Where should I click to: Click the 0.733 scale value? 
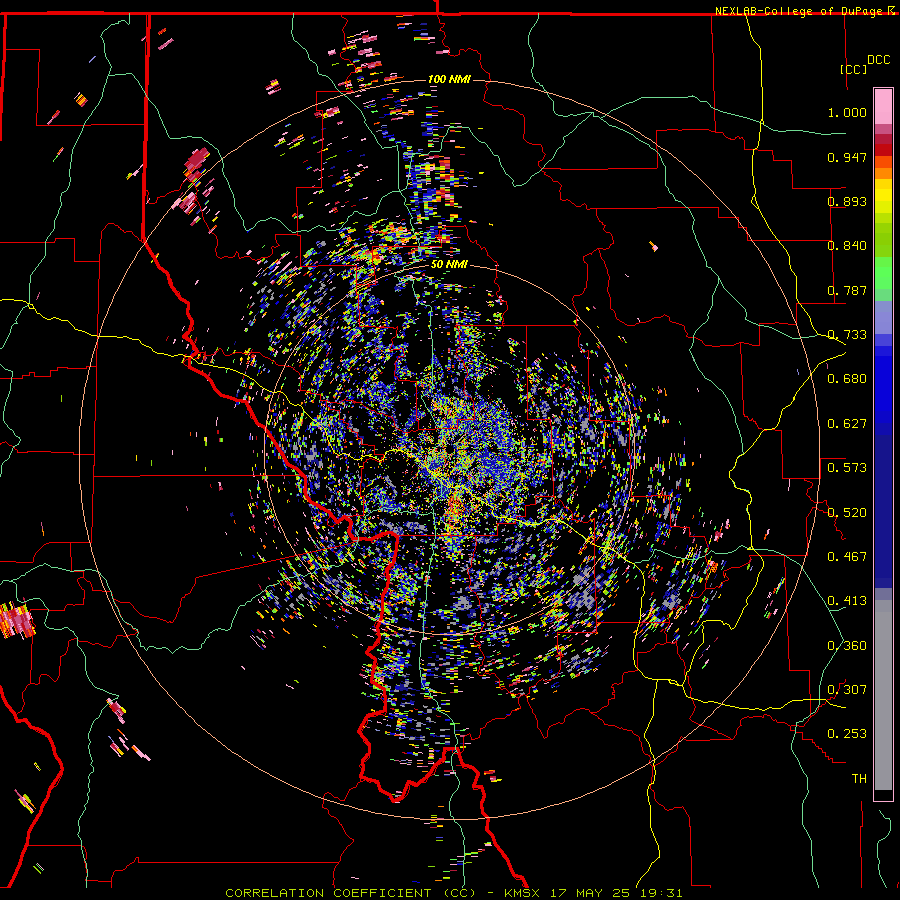847,335
